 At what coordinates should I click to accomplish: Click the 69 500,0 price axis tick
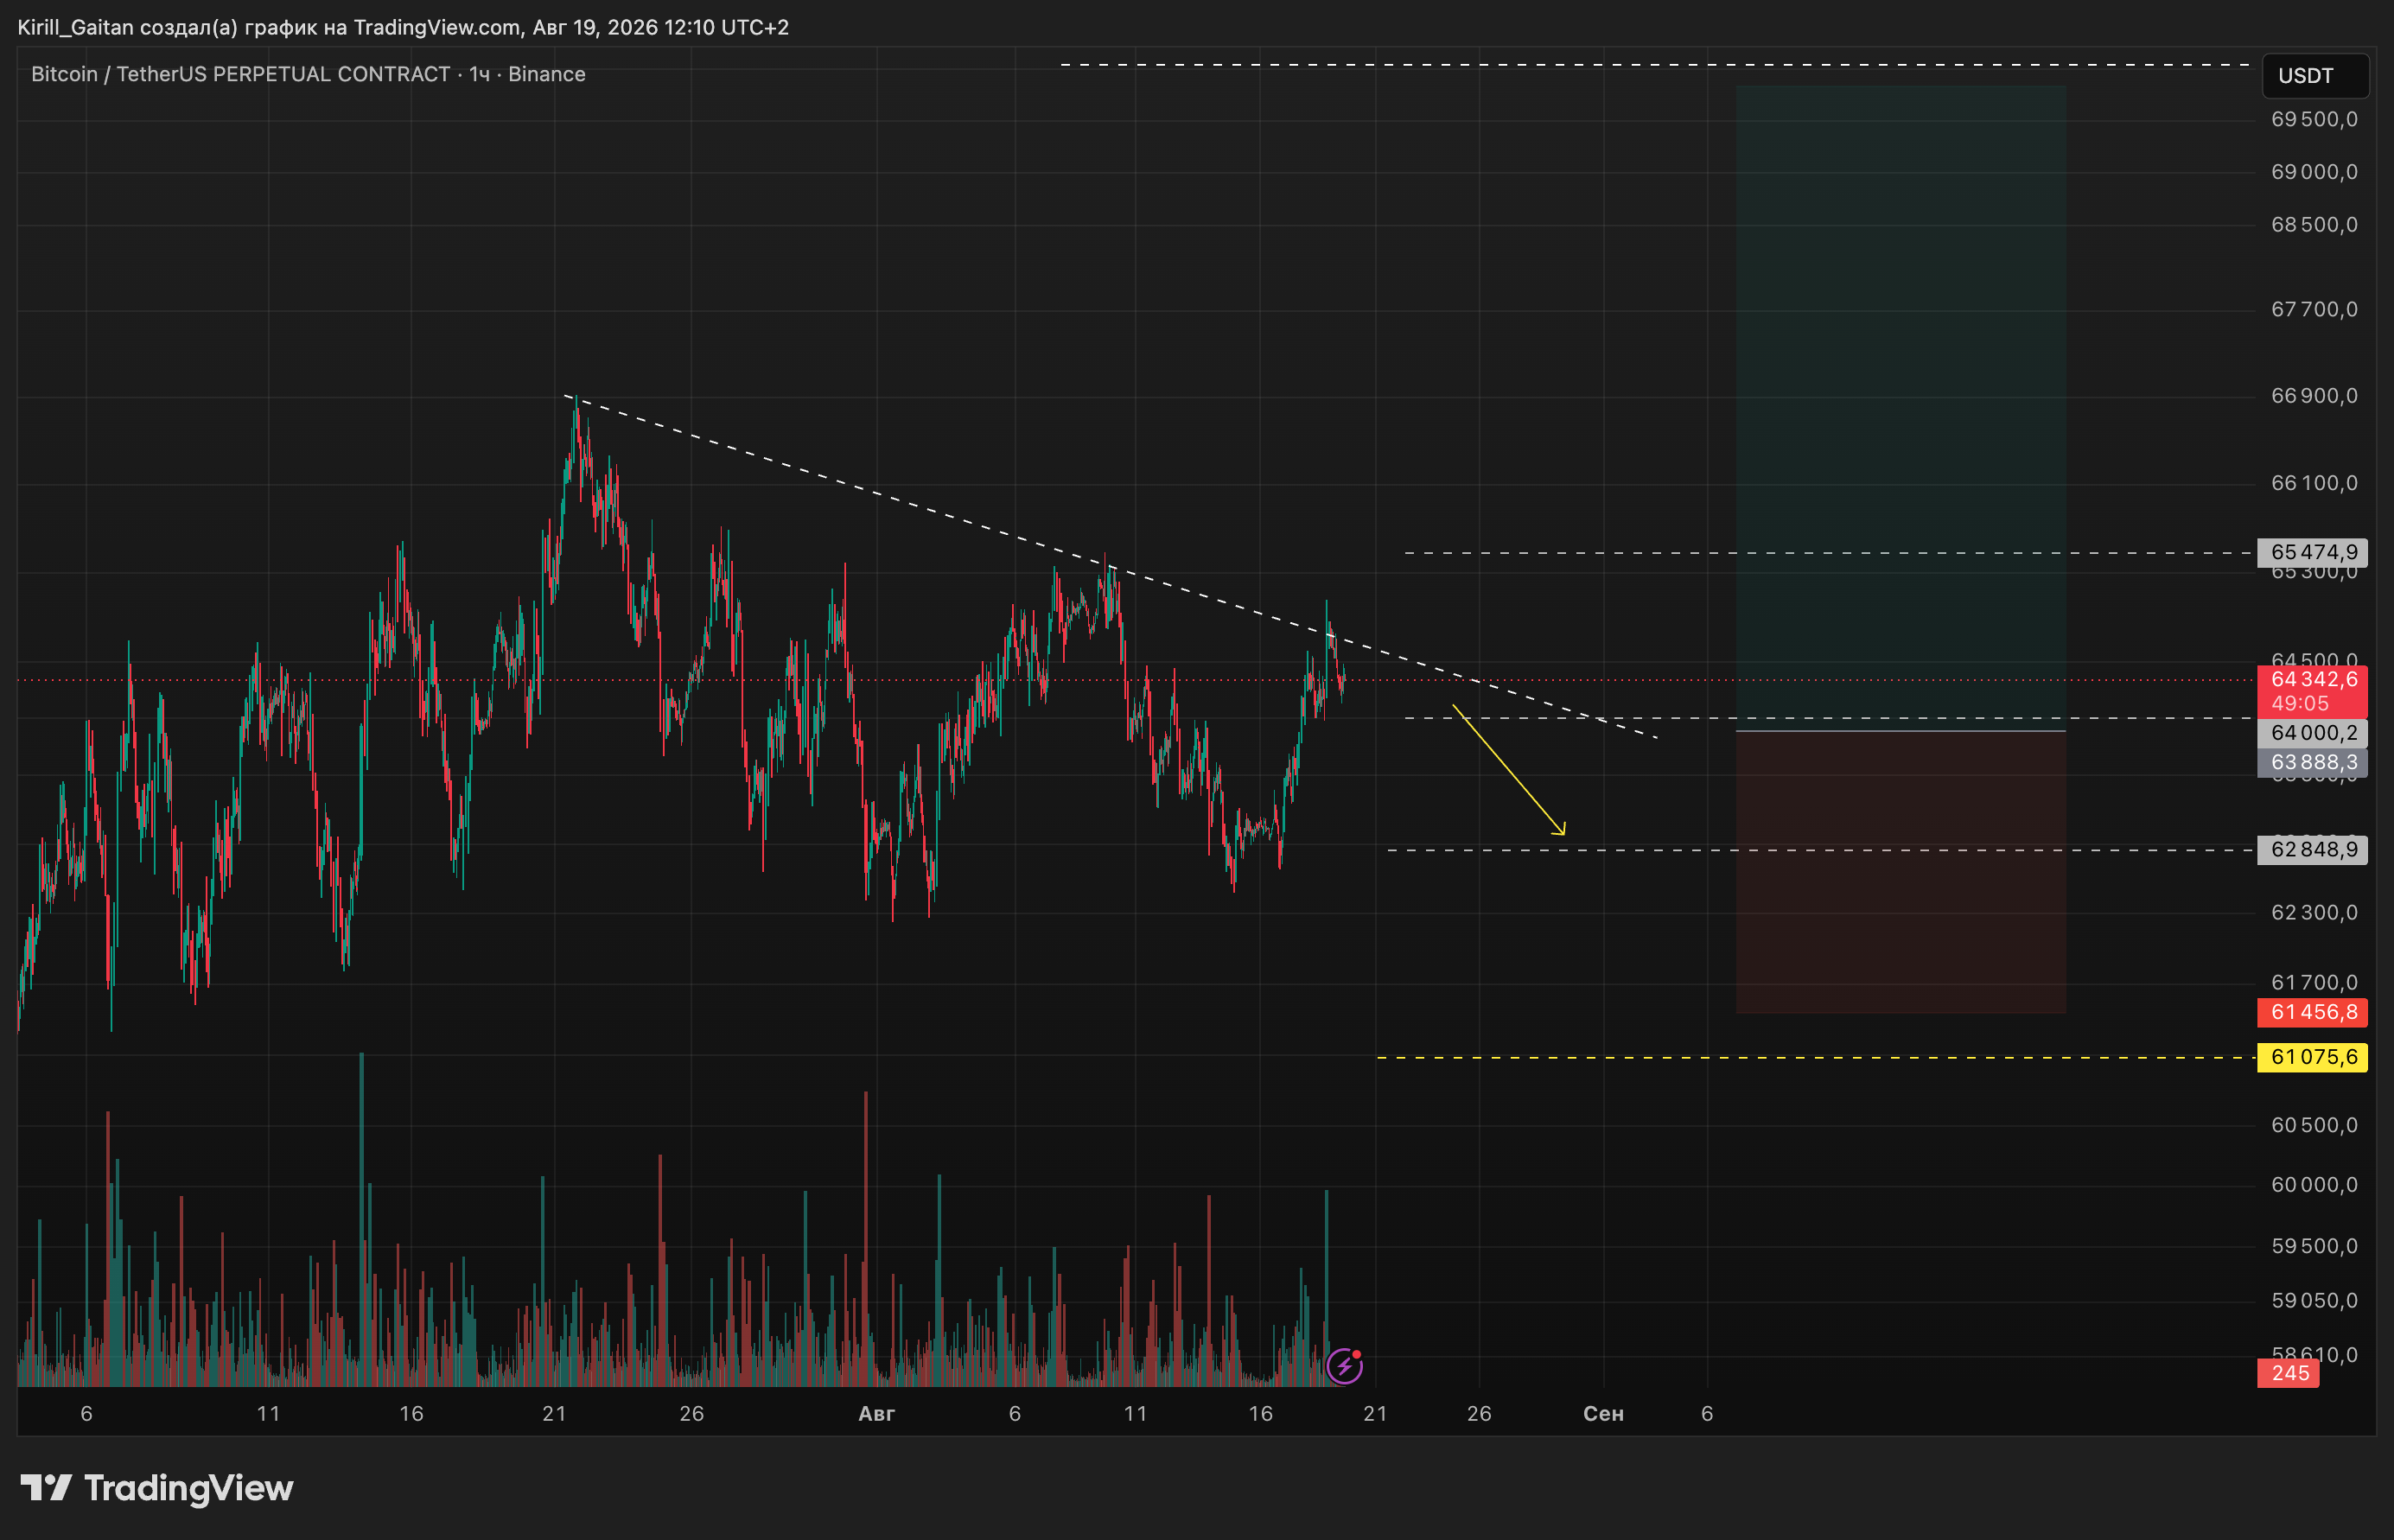pyautogui.click(x=2314, y=120)
